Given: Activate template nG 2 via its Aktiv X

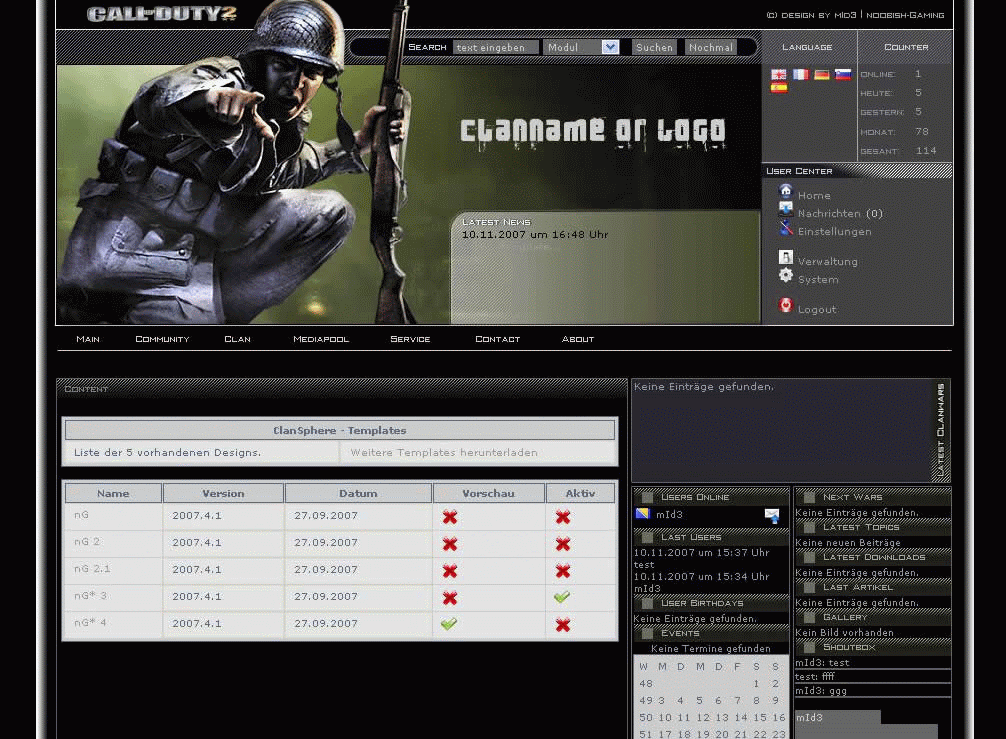Looking at the screenshot, I should tap(563, 544).
